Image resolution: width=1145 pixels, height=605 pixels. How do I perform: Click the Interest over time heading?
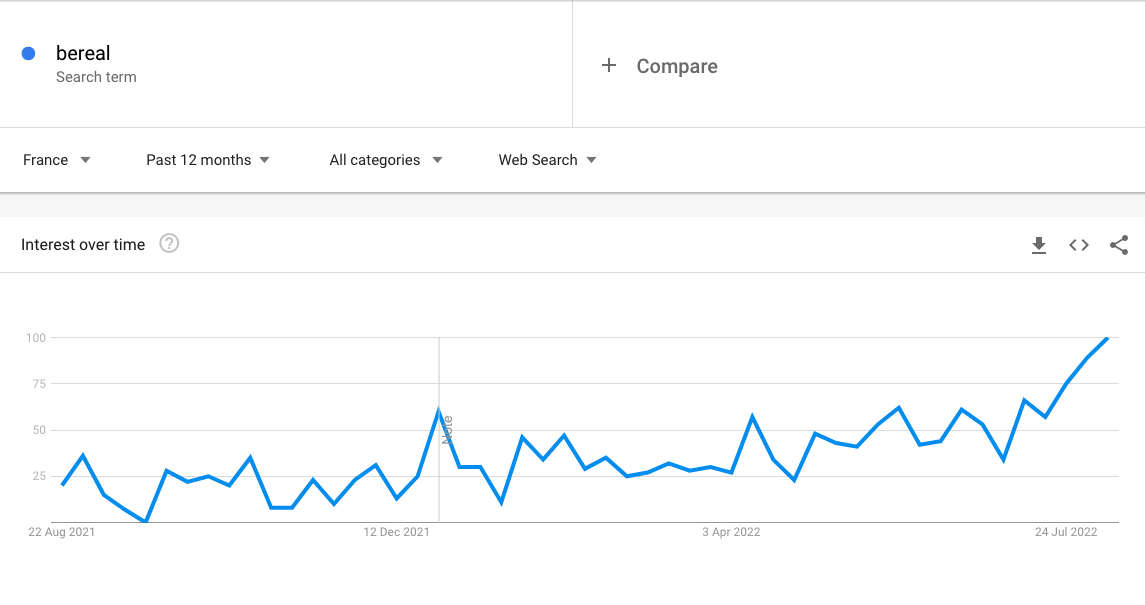click(83, 244)
